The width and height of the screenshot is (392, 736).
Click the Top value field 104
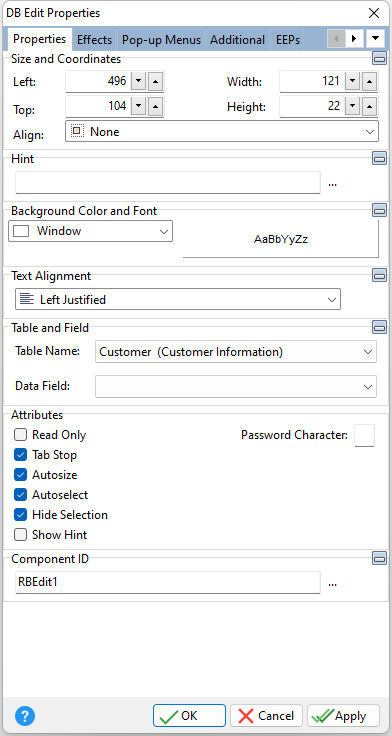98,107
